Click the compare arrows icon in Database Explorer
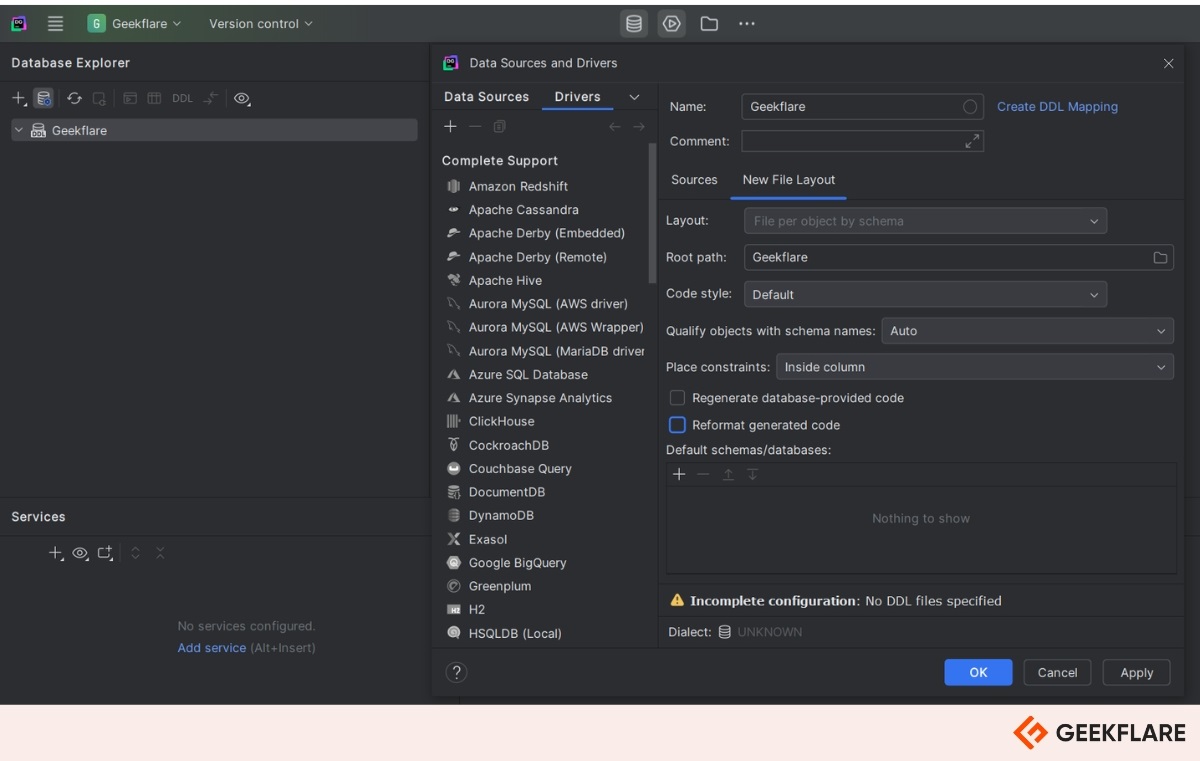This screenshot has height=761, width=1200. [210, 98]
